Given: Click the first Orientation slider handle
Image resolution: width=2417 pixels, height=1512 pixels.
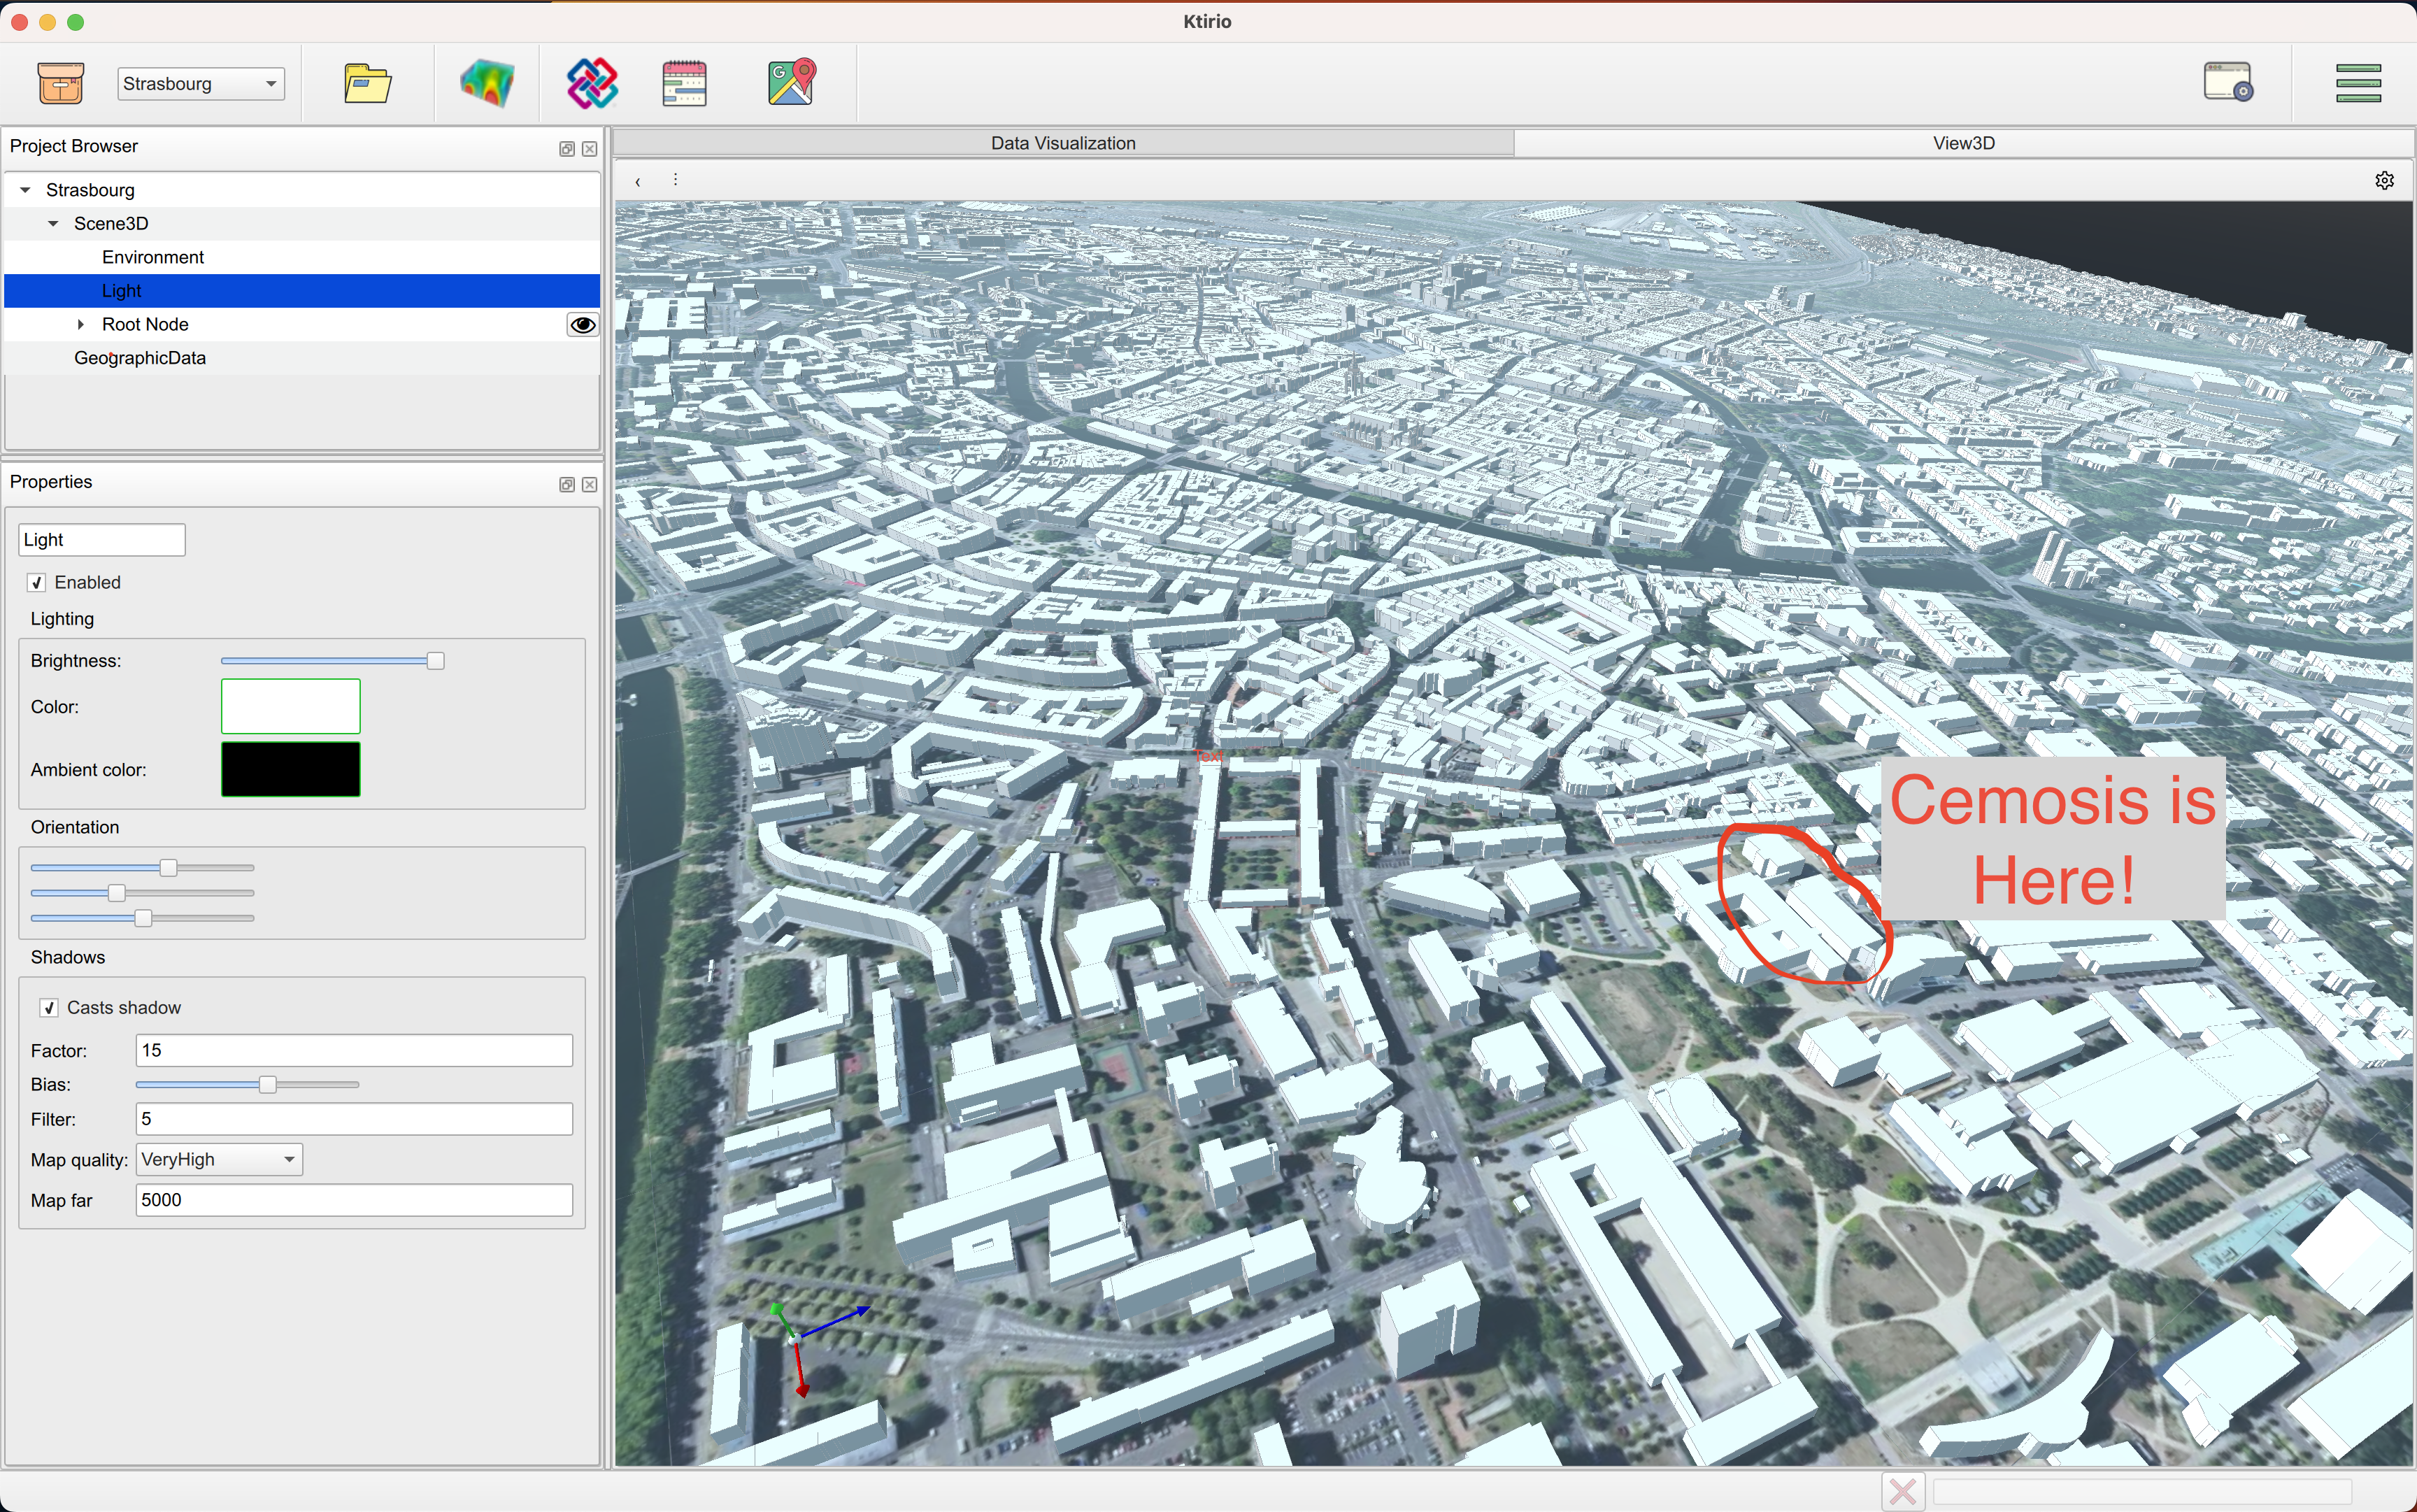Looking at the screenshot, I should 169,868.
